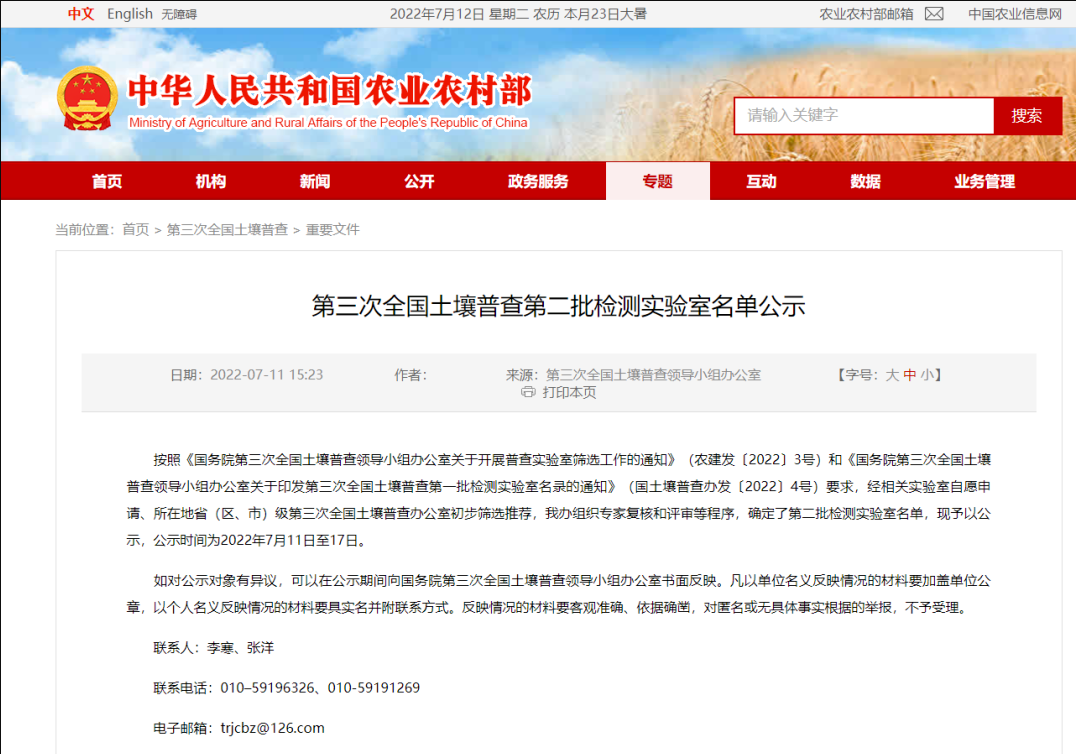Screen dimensions: 1076x754
Task: Open the 机构 navigation menu
Action: pos(211,181)
